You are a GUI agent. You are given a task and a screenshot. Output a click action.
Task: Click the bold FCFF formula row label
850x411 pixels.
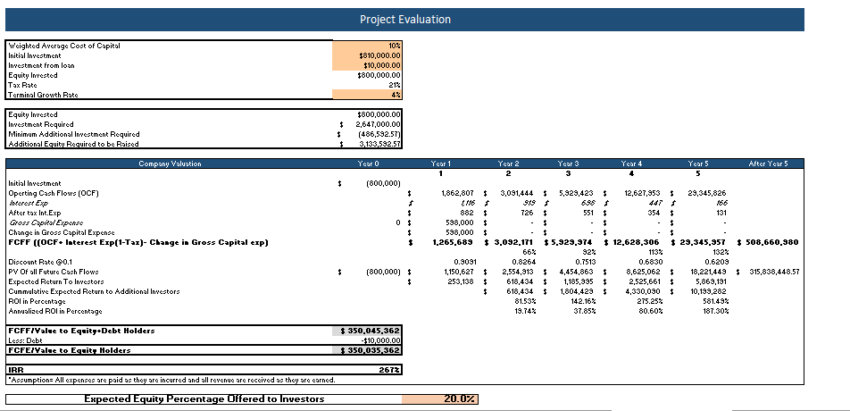pos(138,242)
